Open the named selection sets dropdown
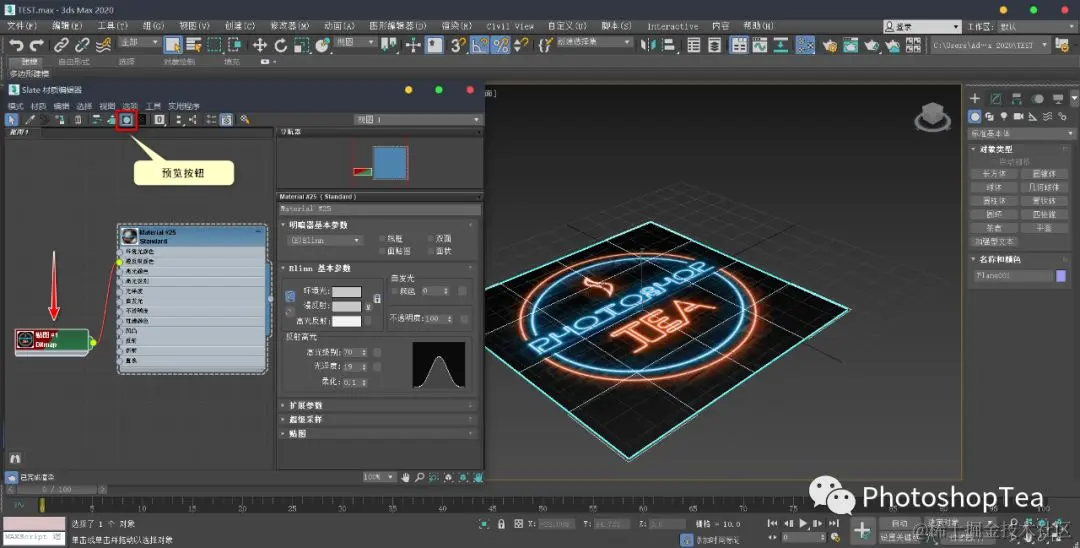 pyautogui.click(x=594, y=43)
